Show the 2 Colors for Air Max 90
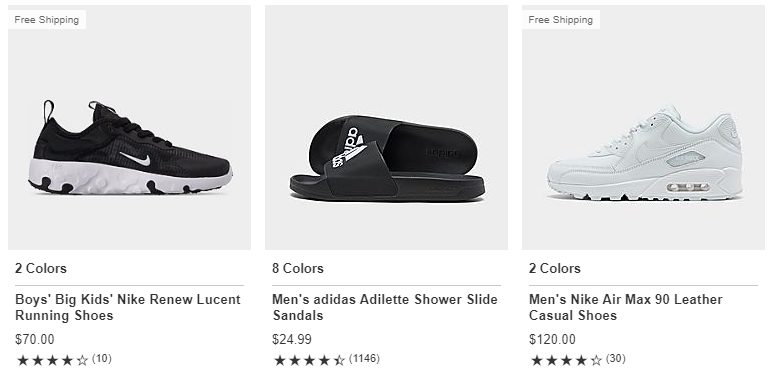Image resolution: width=780 pixels, height=374 pixels. click(x=555, y=269)
